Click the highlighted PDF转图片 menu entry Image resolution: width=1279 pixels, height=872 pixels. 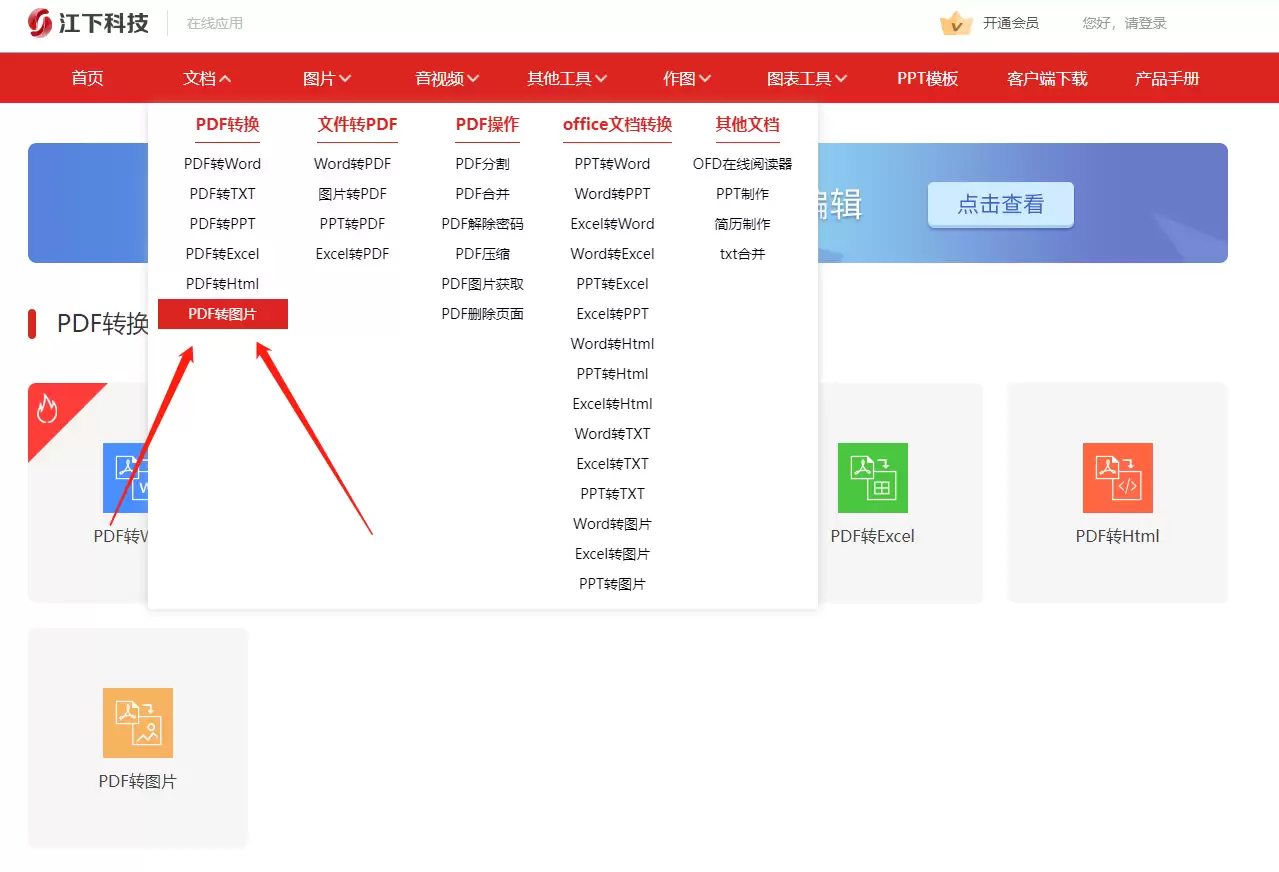[222, 313]
